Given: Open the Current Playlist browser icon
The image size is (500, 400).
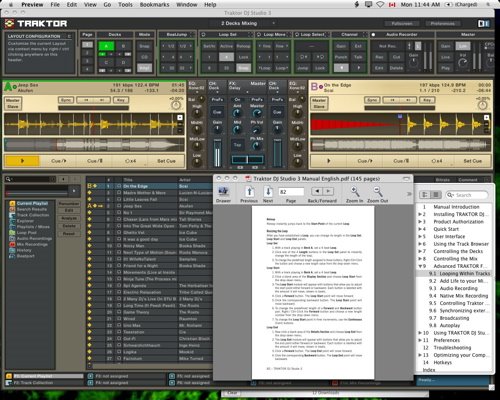Looking at the screenshot, I should pos(12,203).
